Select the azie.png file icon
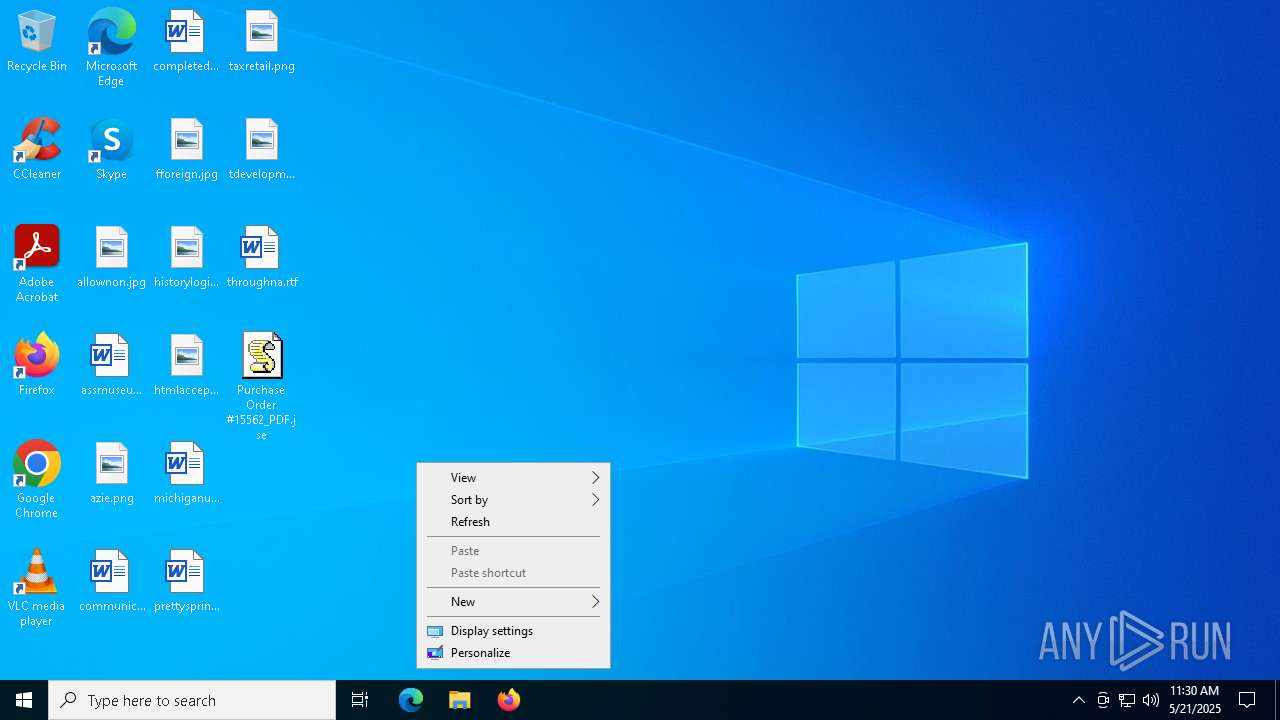1280x720 pixels. [111, 473]
